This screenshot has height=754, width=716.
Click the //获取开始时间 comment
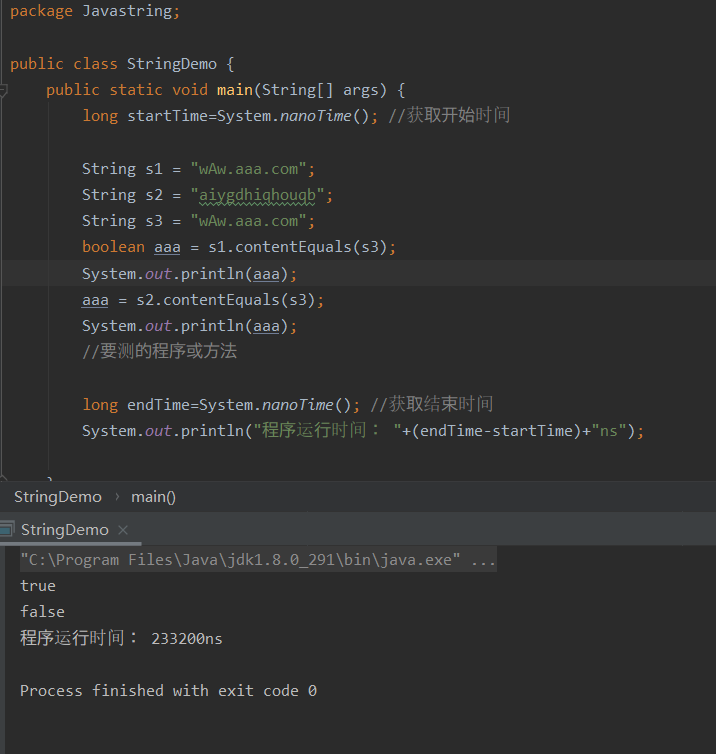pyautogui.click(x=449, y=115)
